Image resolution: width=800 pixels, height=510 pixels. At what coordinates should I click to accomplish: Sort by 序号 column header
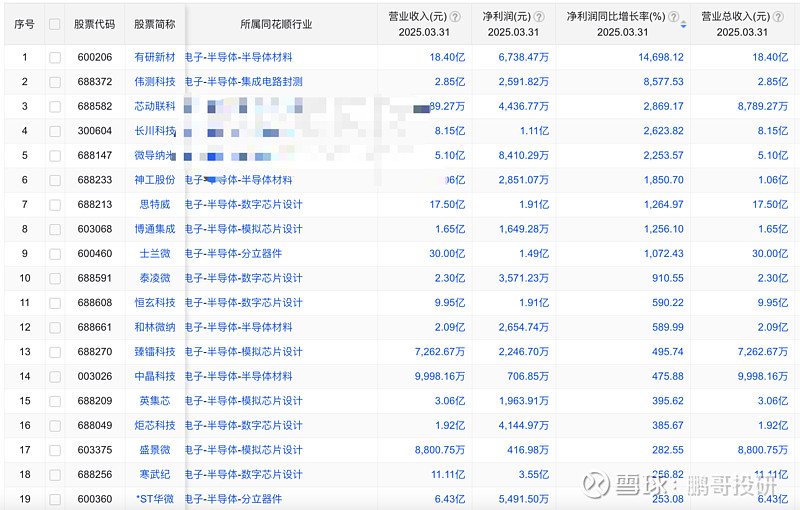pyautogui.click(x=24, y=24)
